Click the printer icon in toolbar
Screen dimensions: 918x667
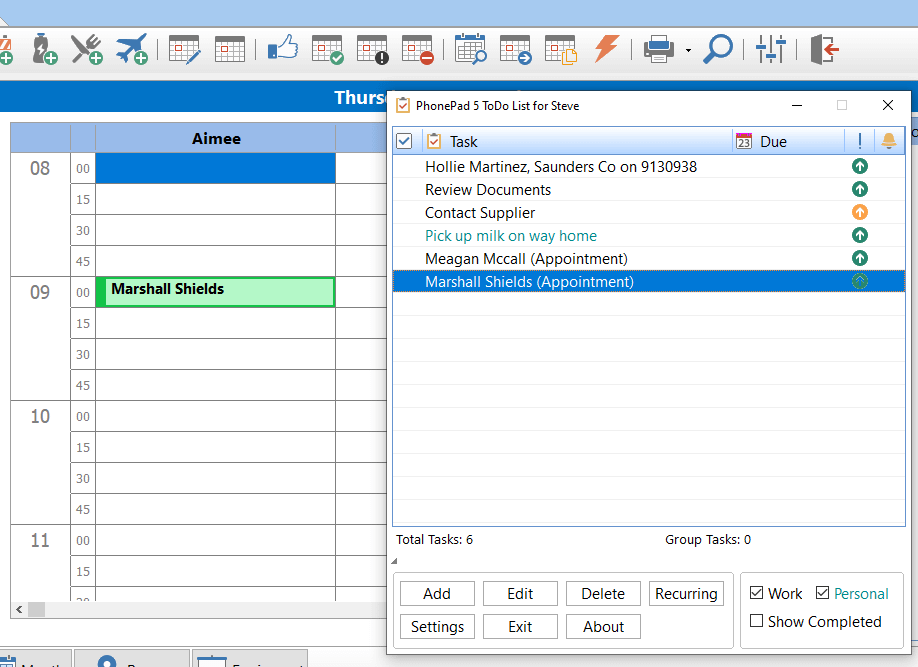pos(659,49)
